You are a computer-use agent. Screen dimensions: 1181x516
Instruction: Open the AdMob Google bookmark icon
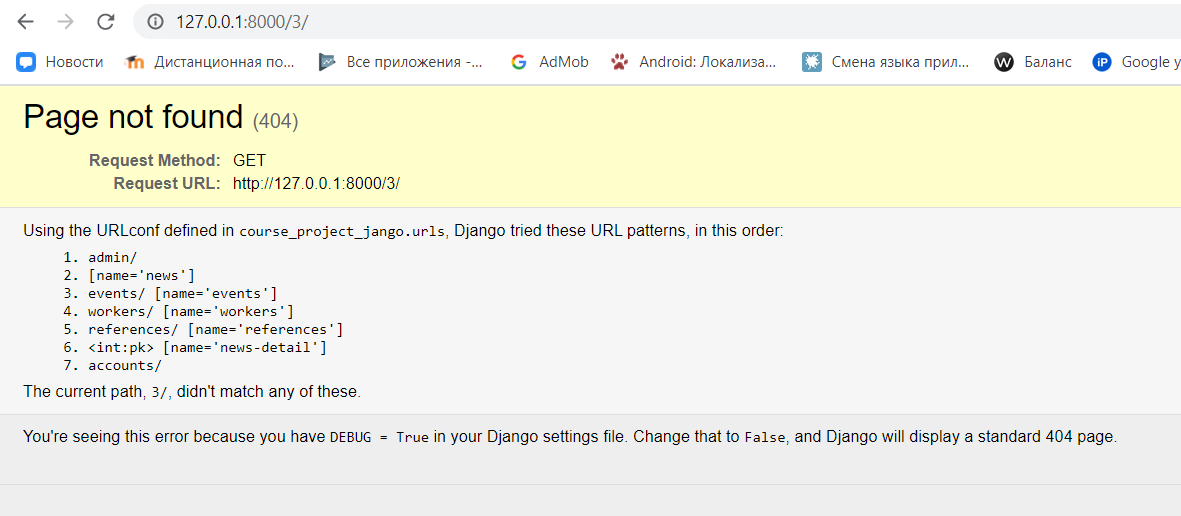click(518, 62)
